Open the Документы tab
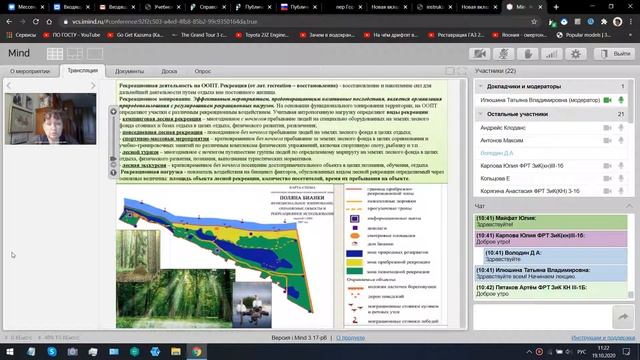 pos(129,71)
